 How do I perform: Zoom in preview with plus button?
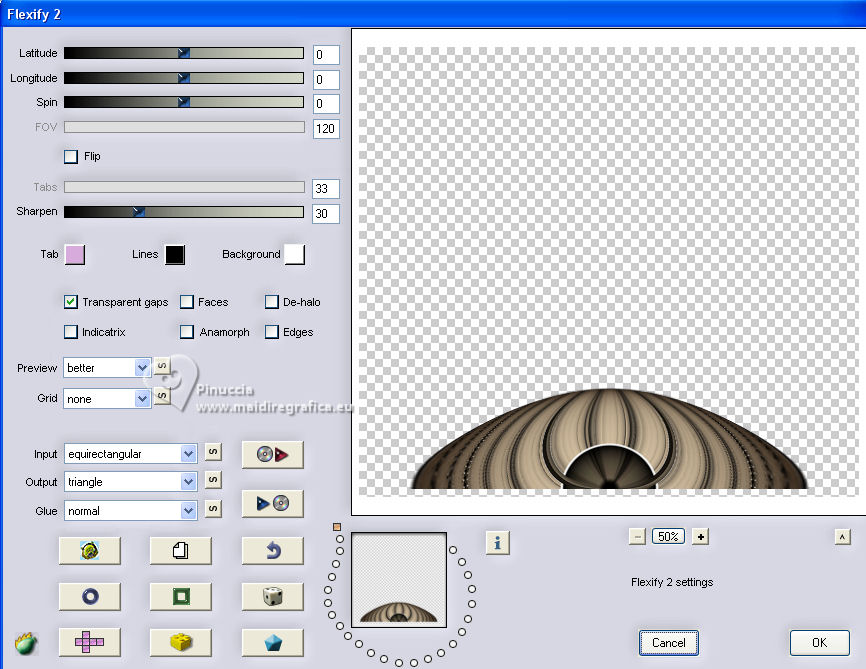coord(701,537)
